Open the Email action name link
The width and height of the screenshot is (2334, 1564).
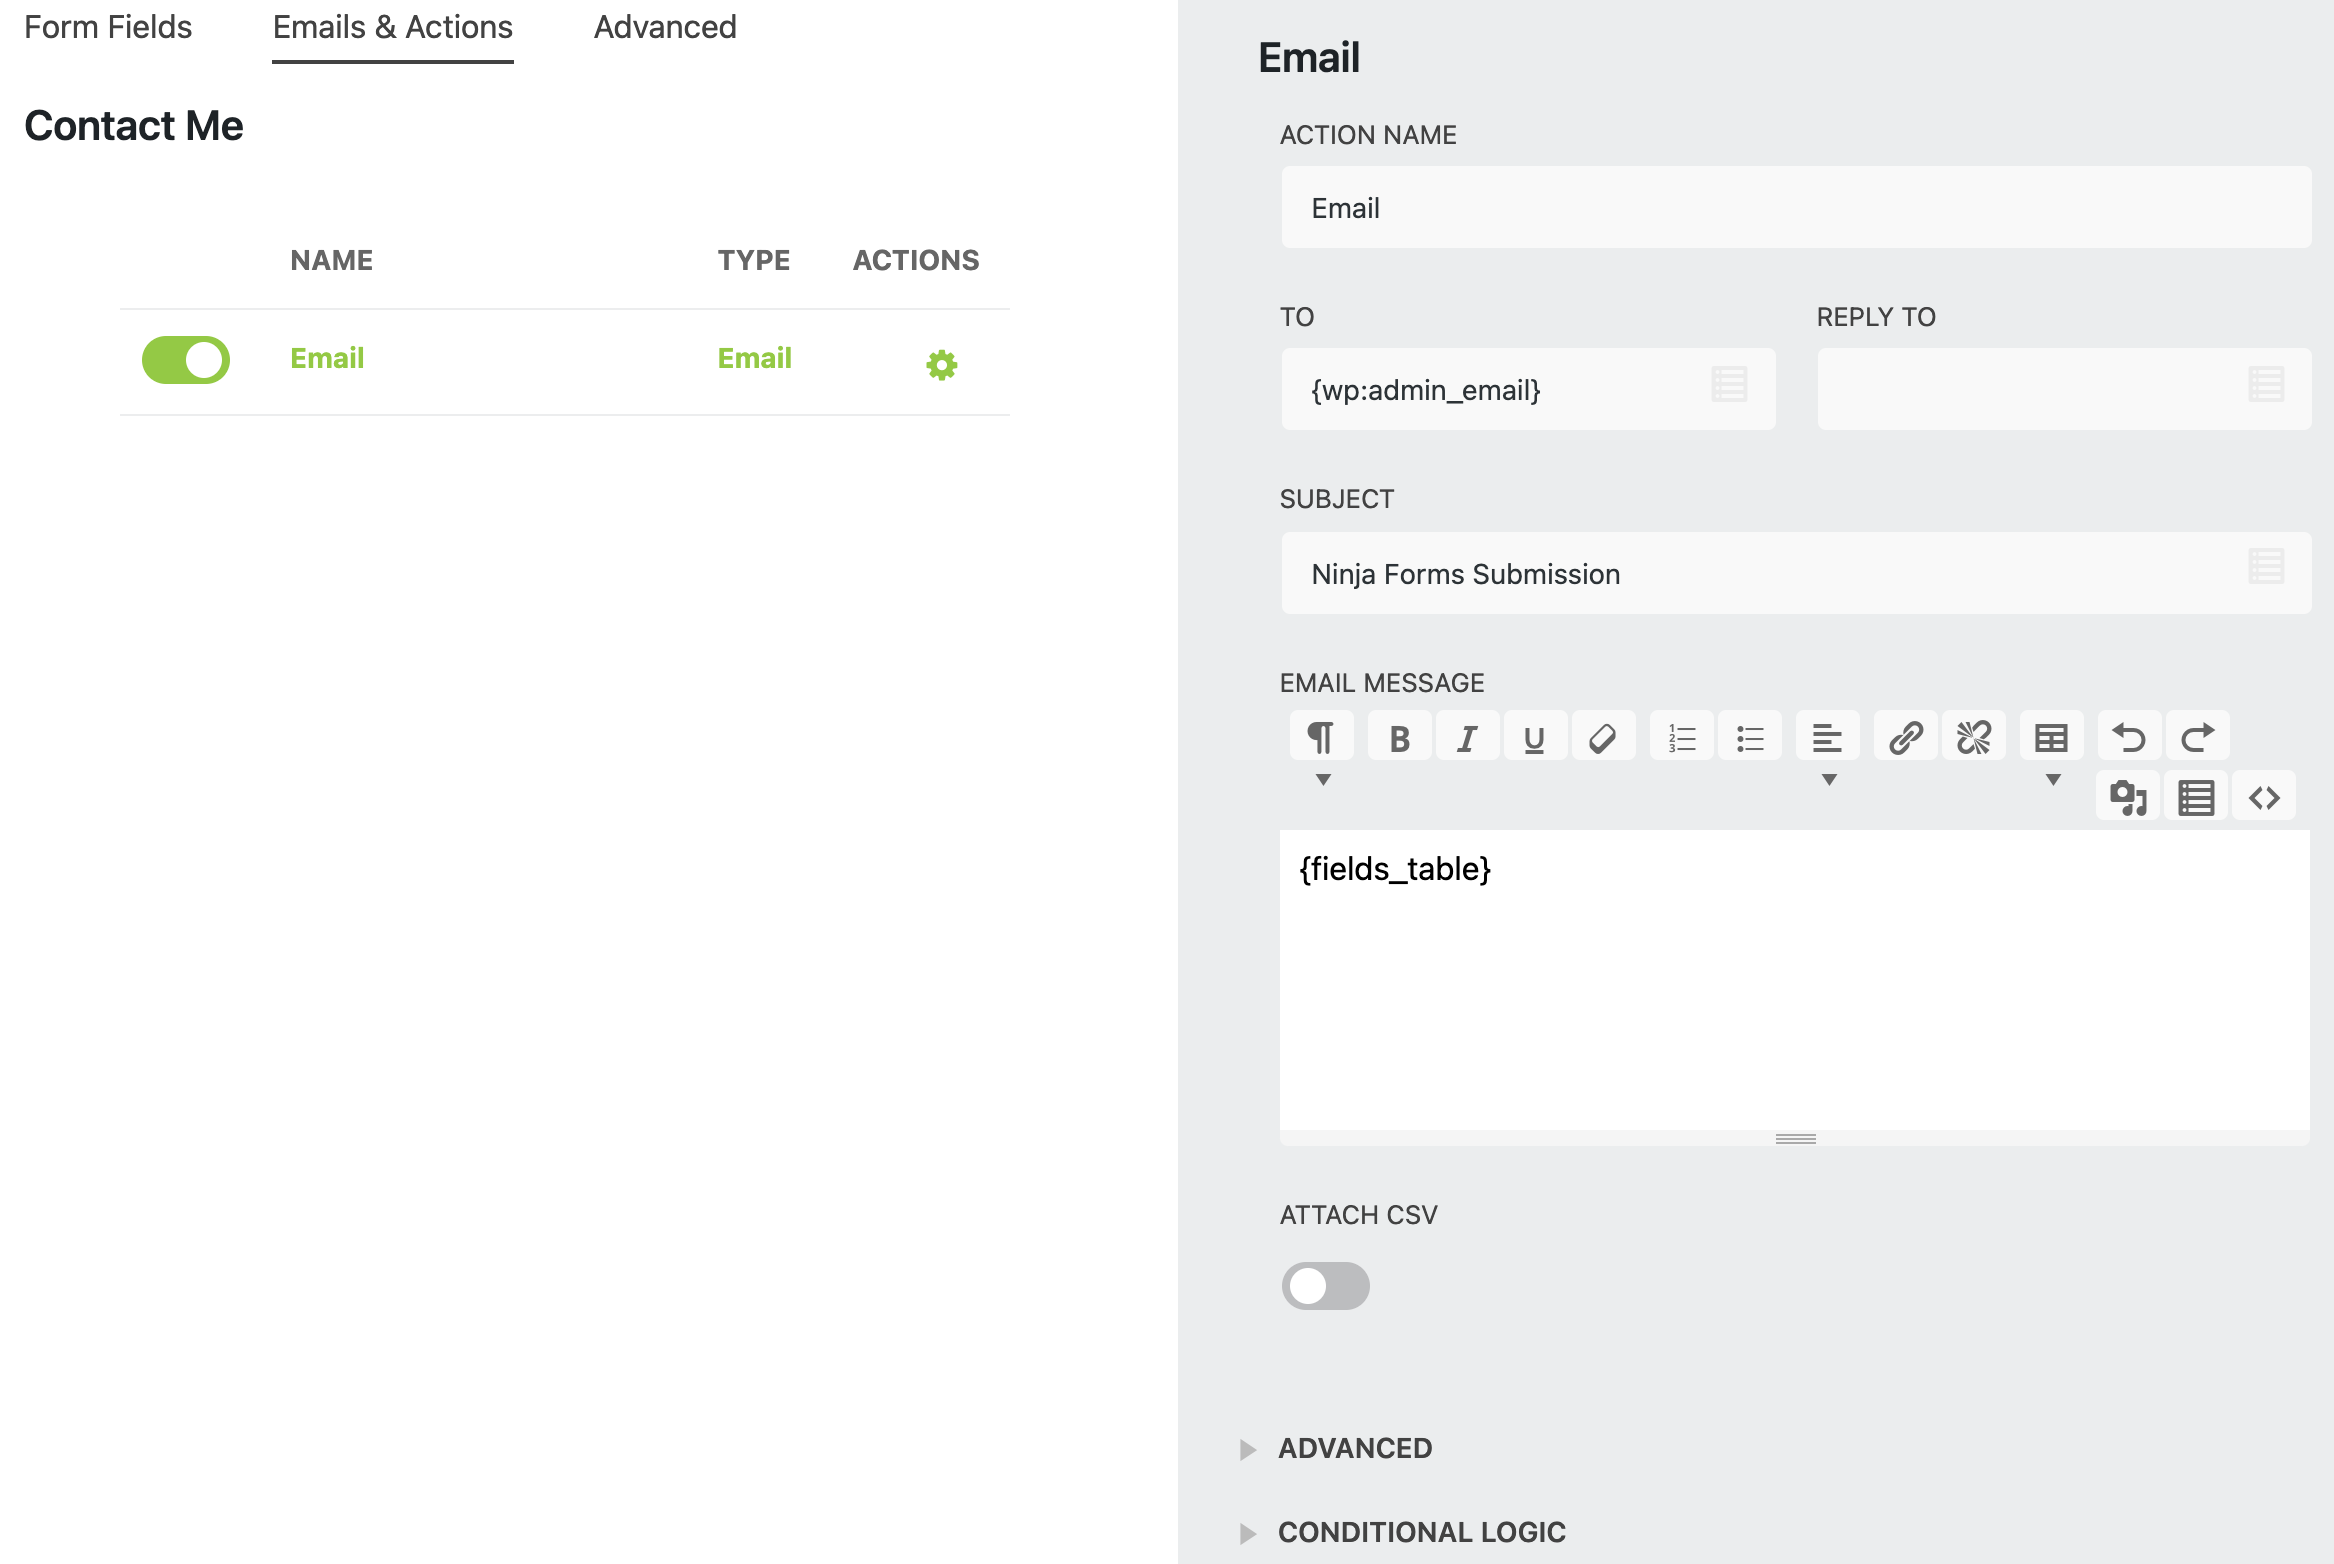tap(327, 358)
